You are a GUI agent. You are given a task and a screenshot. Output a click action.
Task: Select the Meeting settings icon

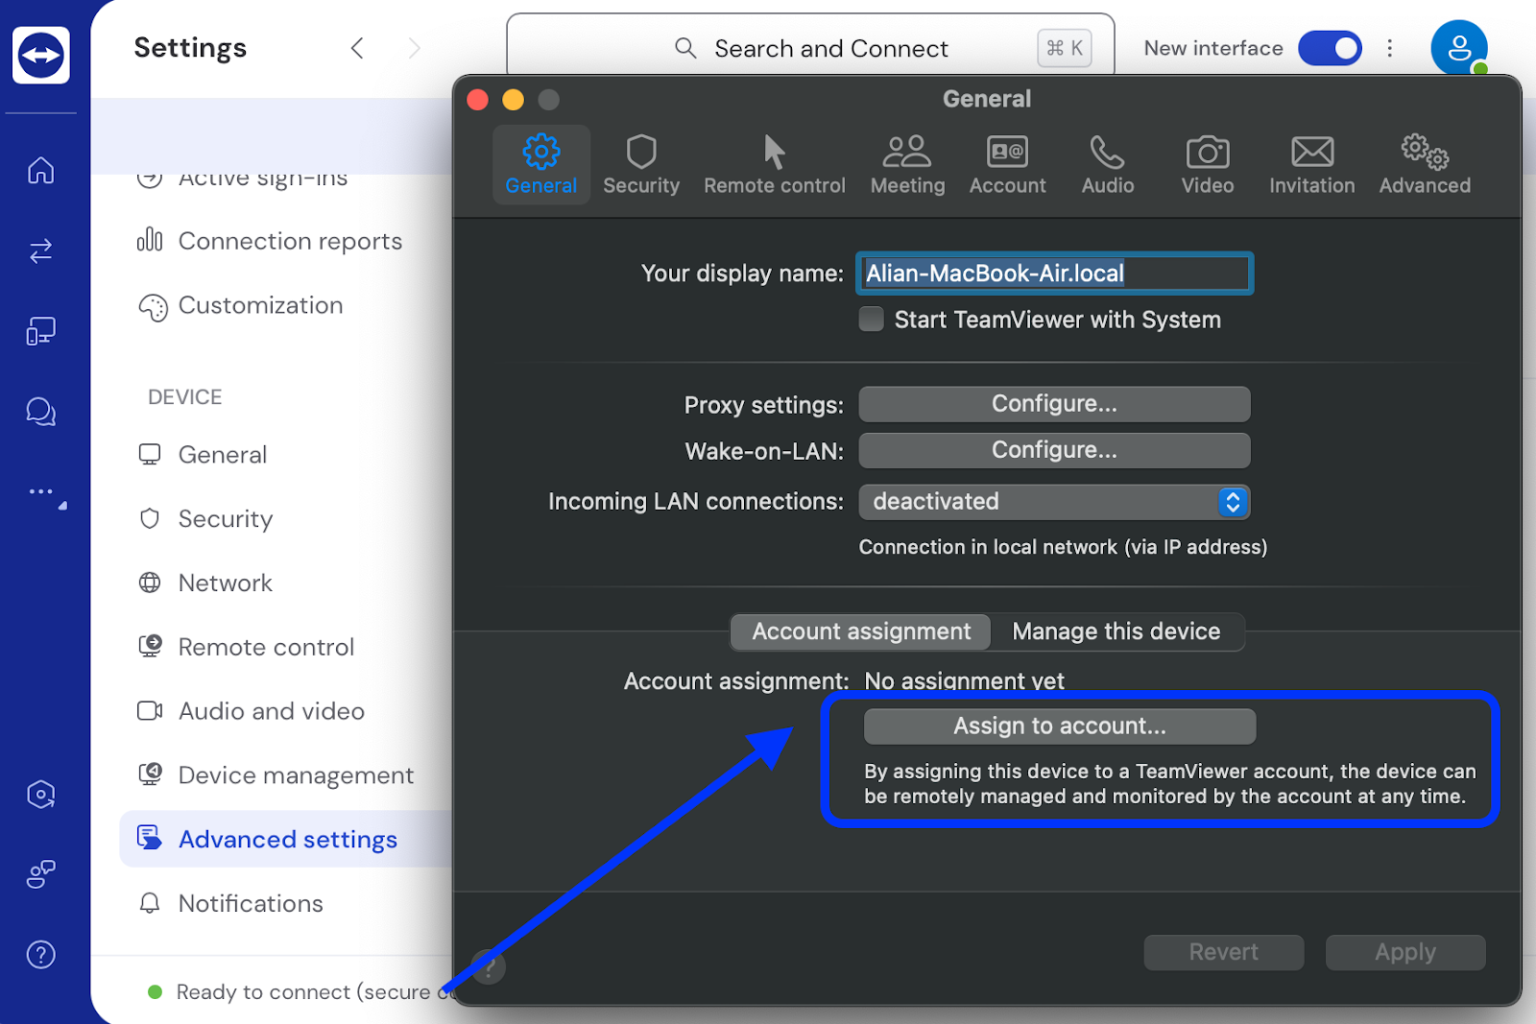pos(906,163)
